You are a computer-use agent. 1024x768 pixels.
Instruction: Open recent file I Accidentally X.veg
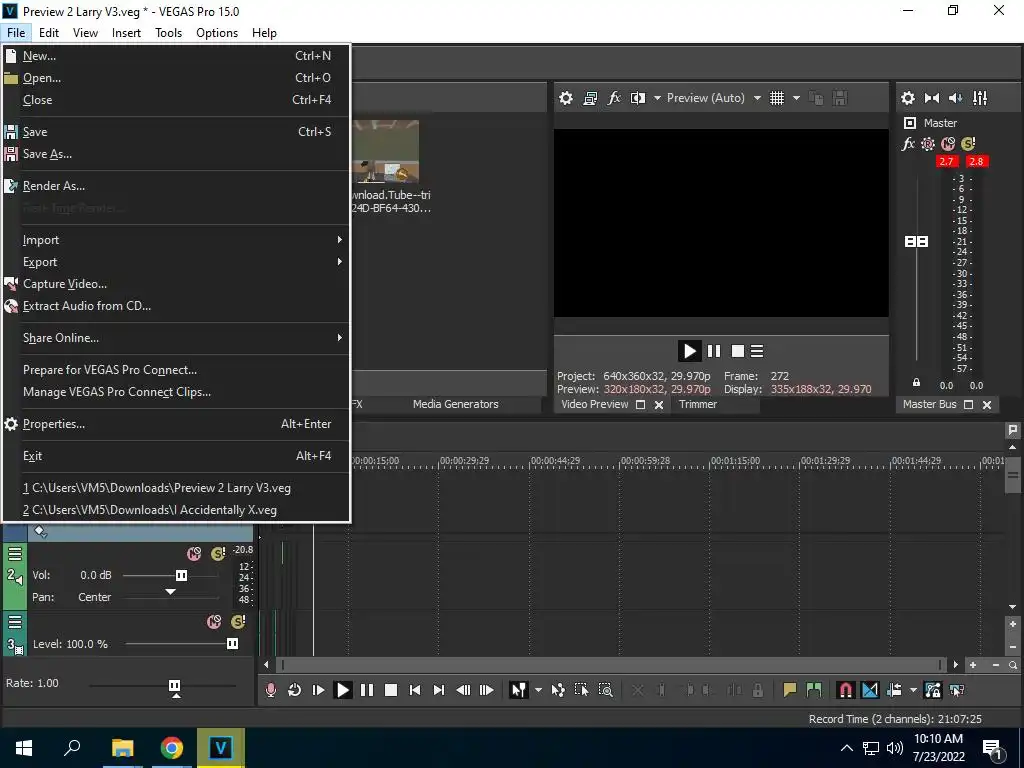click(x=176, y=510)
